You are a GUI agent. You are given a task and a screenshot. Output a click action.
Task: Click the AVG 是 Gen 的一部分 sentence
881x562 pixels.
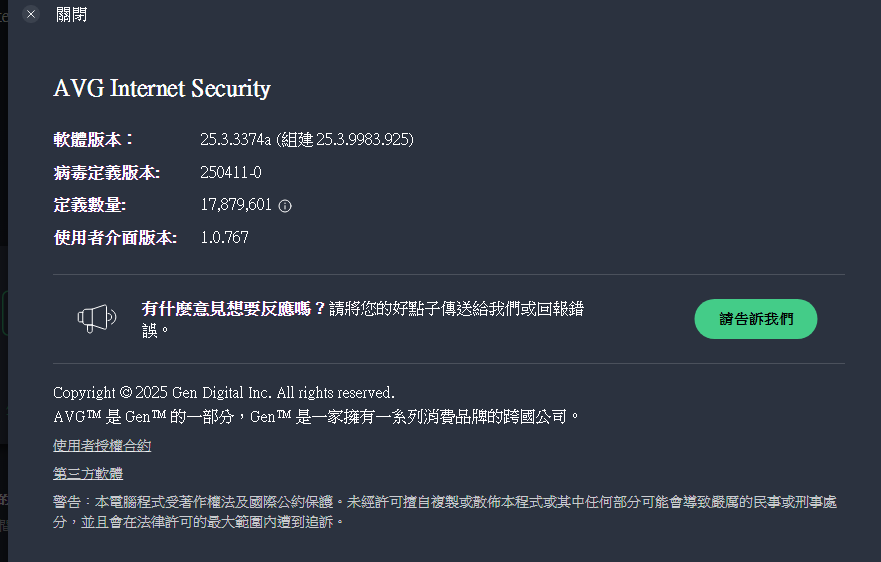[x=316, y=415]
